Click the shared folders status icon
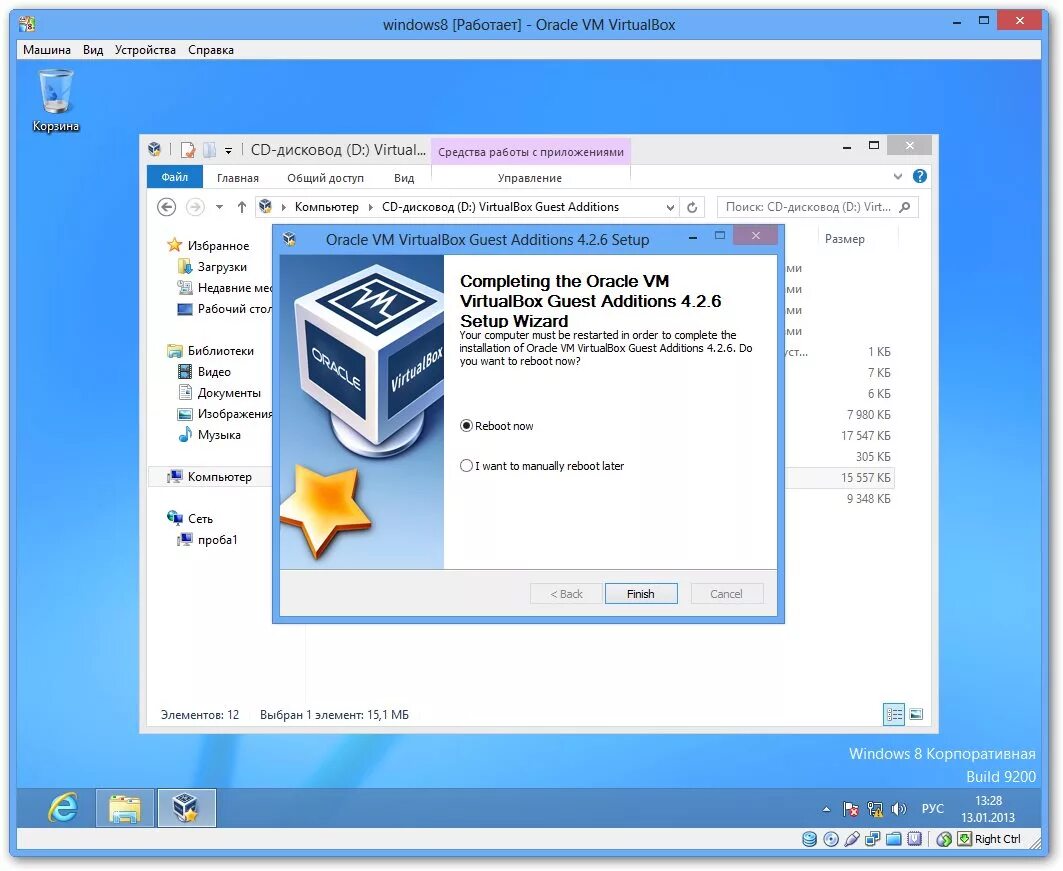This screenshot has width=1063, height=871. tap(894, 839)
